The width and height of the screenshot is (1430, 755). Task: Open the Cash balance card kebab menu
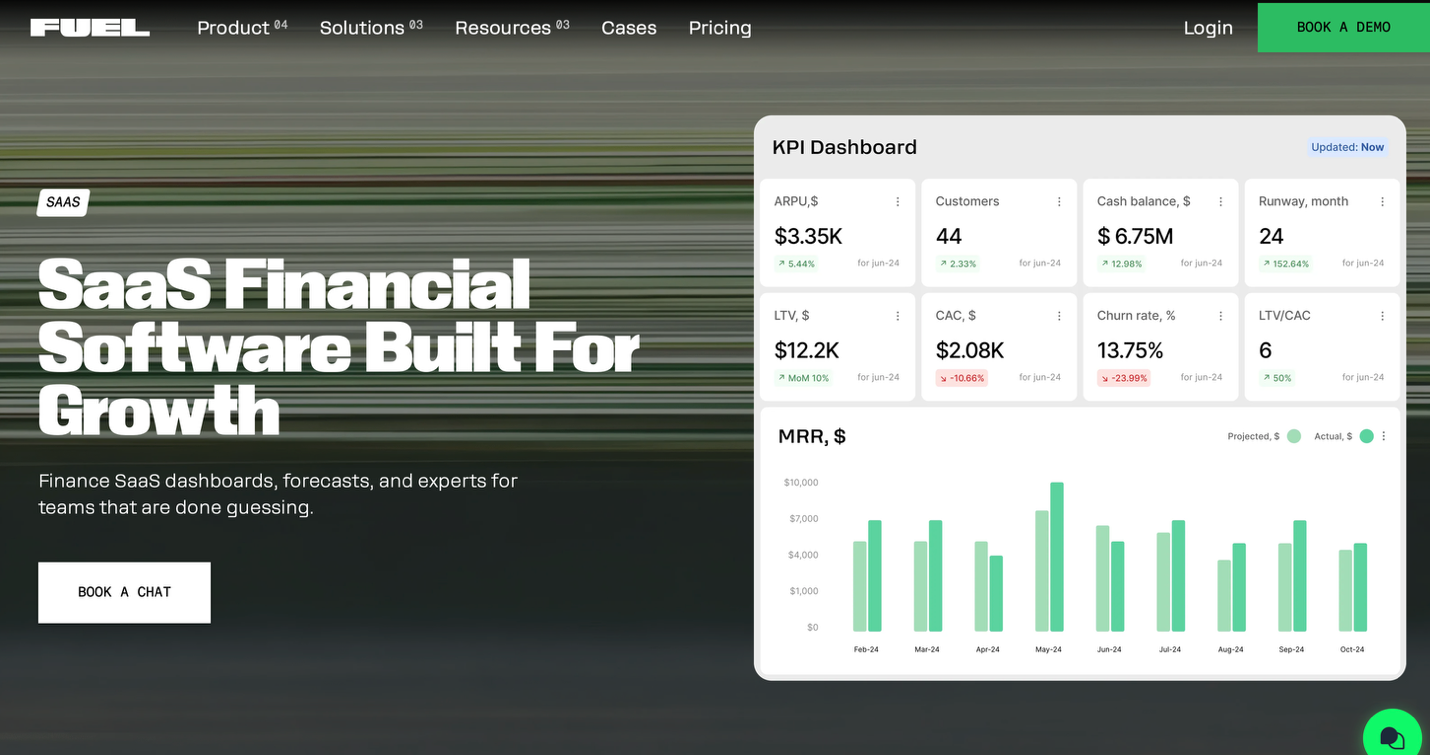point(1220,202)
